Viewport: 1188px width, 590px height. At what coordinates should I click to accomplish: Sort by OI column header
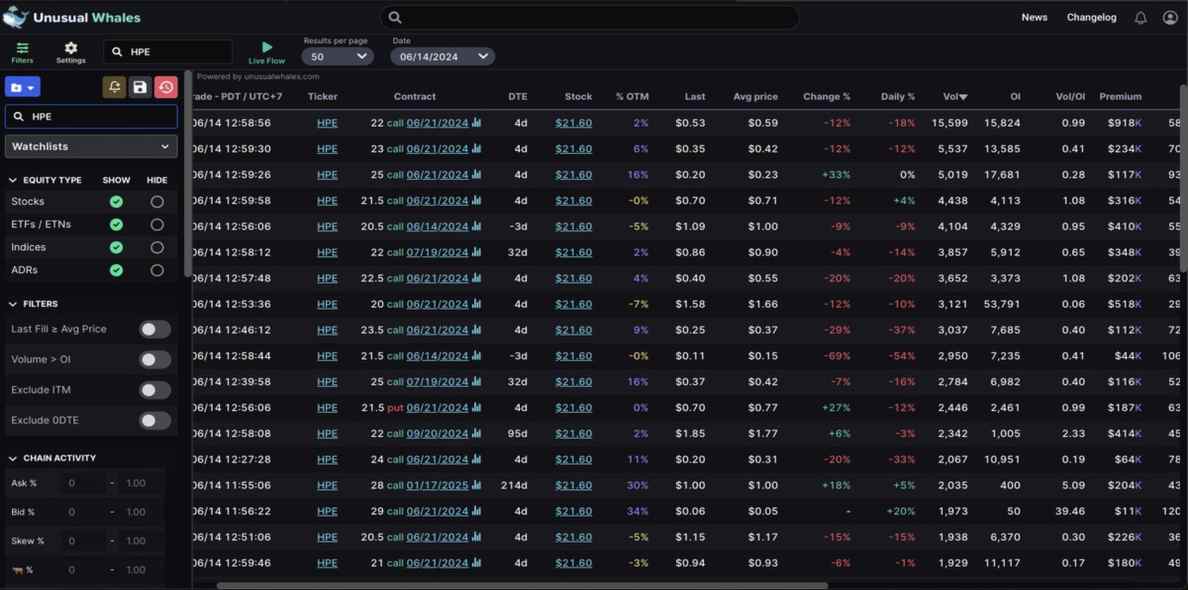tap(1014, 96)
